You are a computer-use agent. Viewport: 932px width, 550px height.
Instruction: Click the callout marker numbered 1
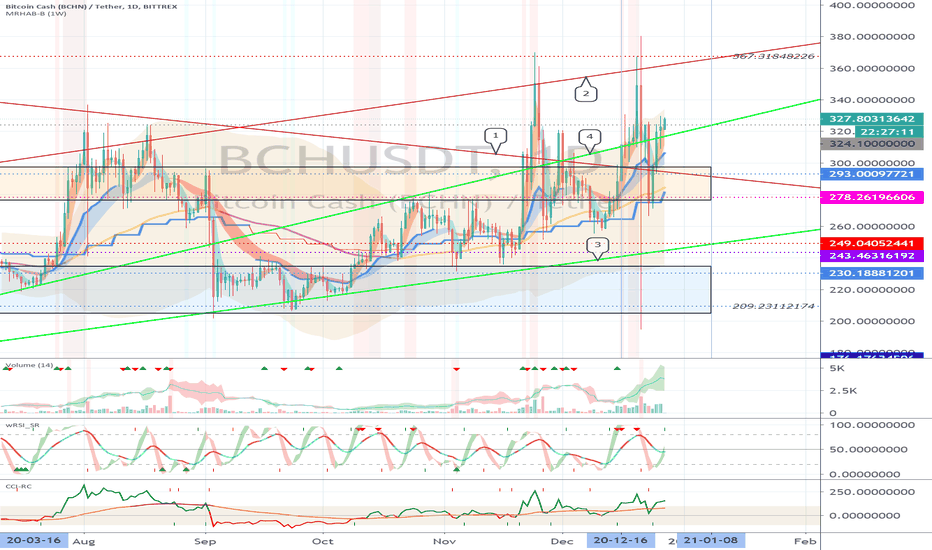tap(495, 136)
